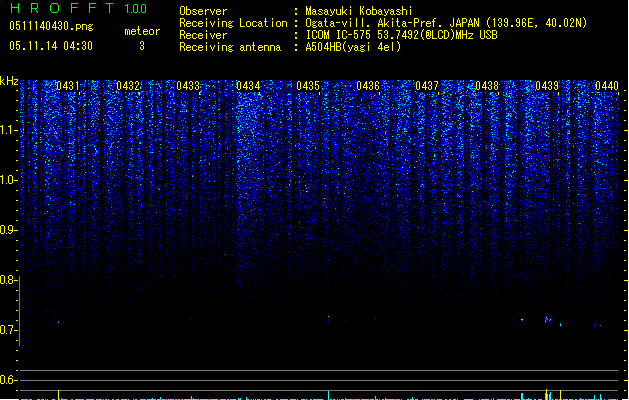Click time marker 0440
Viewport: 629px width, 400px height.
coord(607,86)
